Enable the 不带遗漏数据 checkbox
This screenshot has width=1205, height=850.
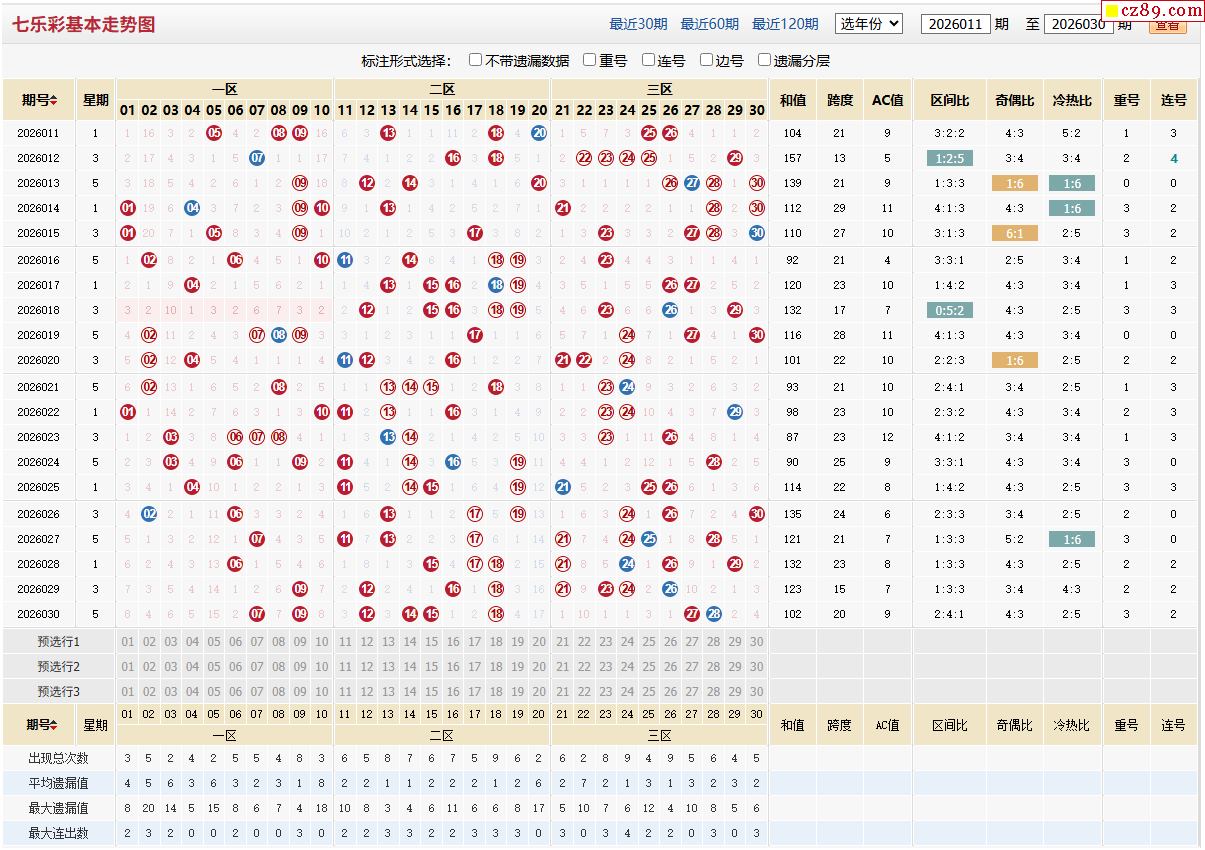coord(476,60)
